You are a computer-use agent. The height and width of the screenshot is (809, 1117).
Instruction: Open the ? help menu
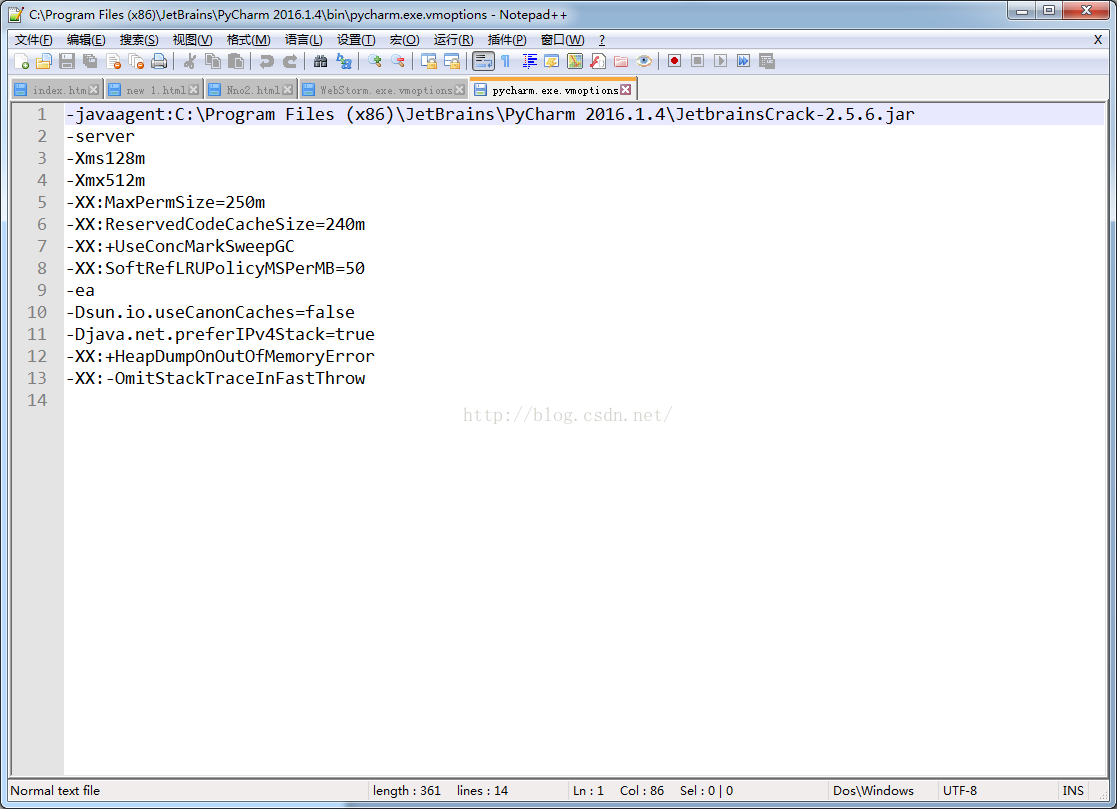tap(602, 40)
